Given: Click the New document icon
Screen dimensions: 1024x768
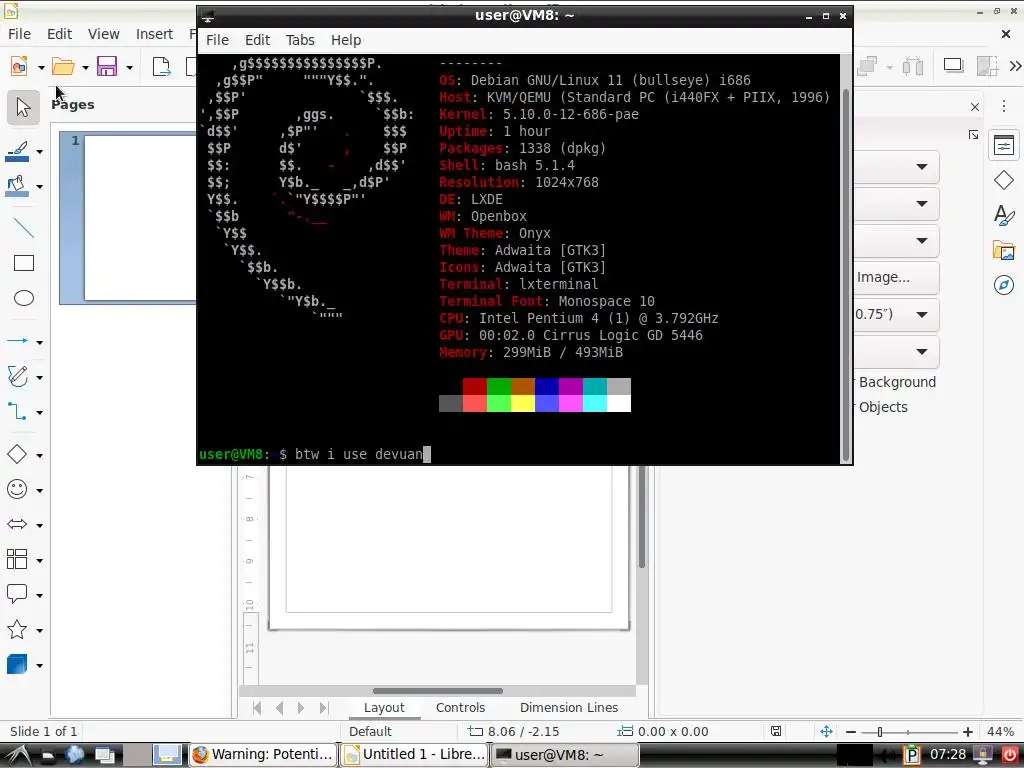Looking at the screenshot, I should click(x=20, y=67).
